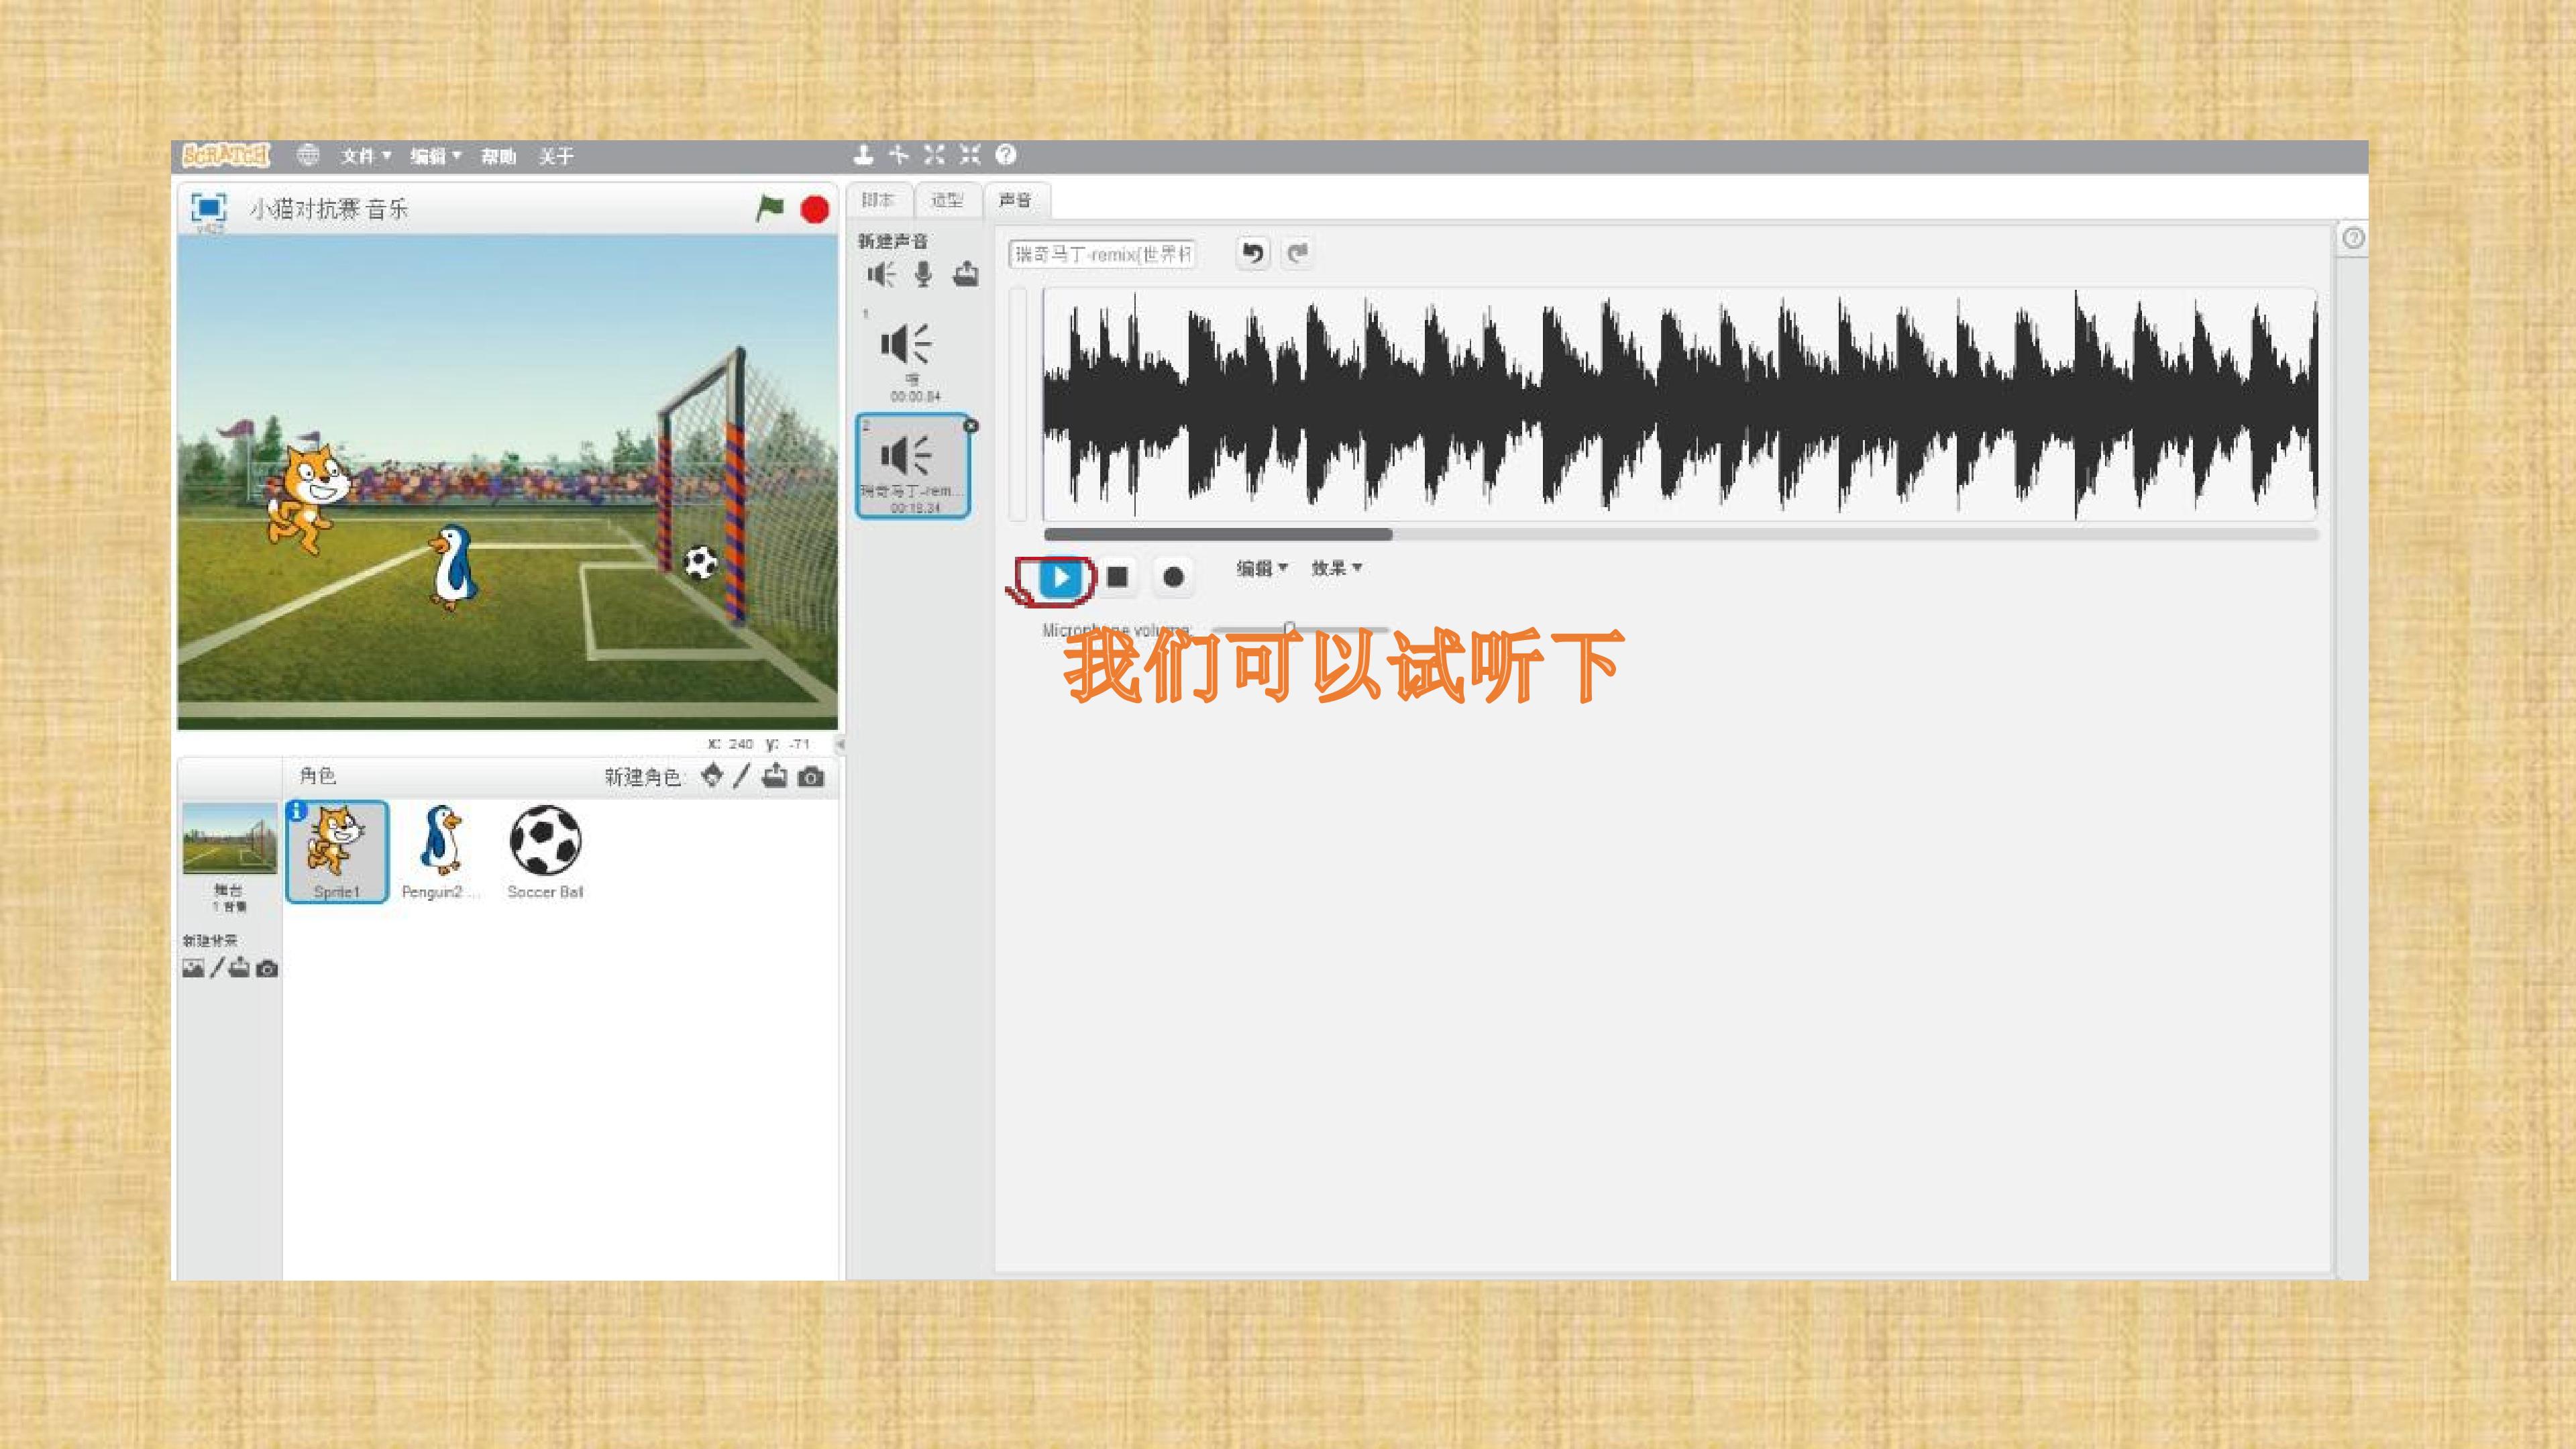Click the red stop sign button
2576x1449 pixels.
click(815, 209)
